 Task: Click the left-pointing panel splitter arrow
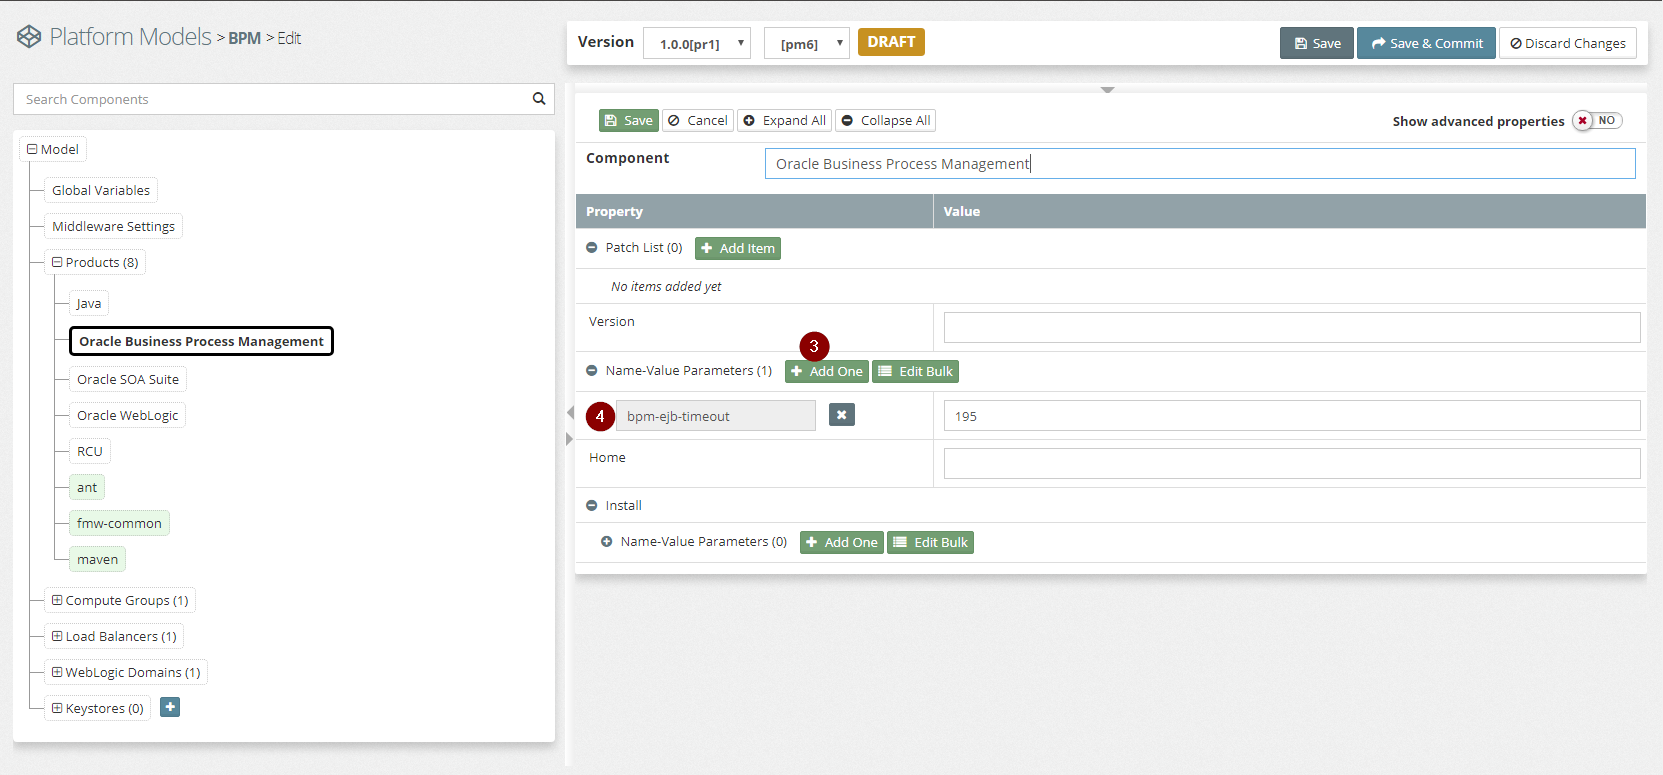point(570,412)
